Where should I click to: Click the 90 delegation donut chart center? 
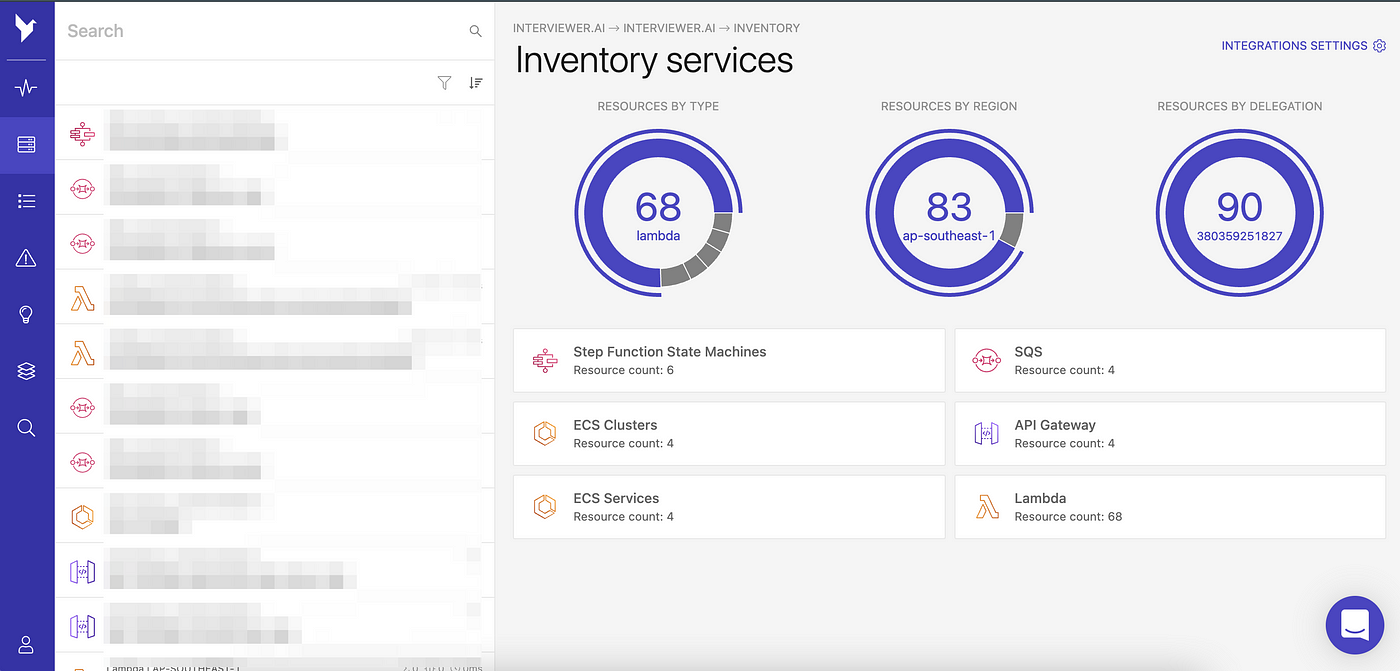(1239, 213)
